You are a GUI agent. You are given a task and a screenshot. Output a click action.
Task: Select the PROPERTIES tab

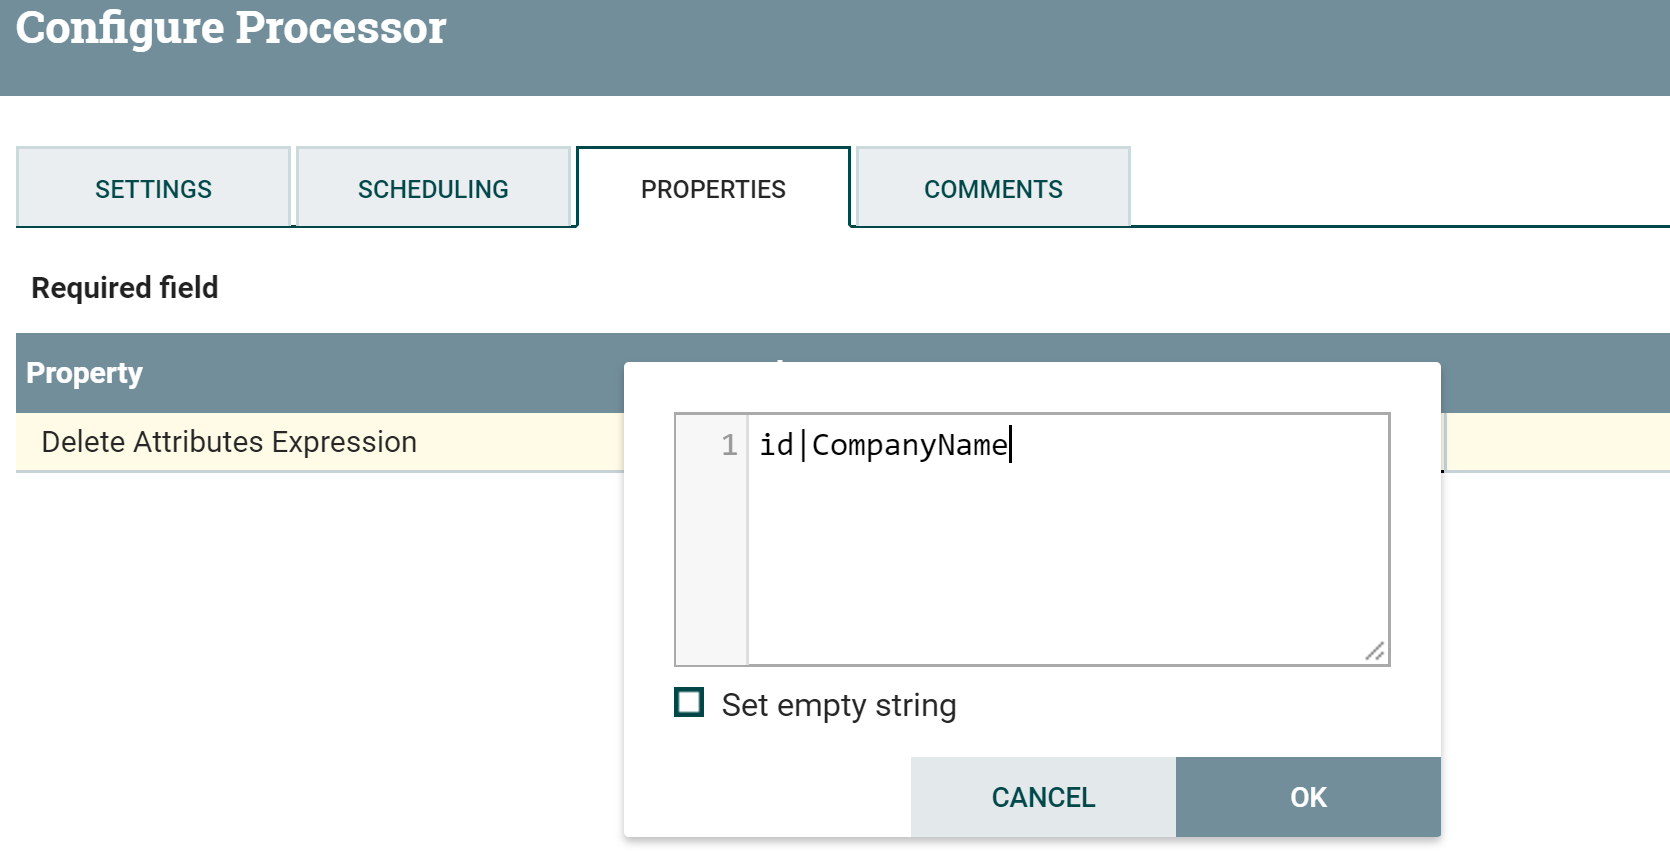point(713,189)
